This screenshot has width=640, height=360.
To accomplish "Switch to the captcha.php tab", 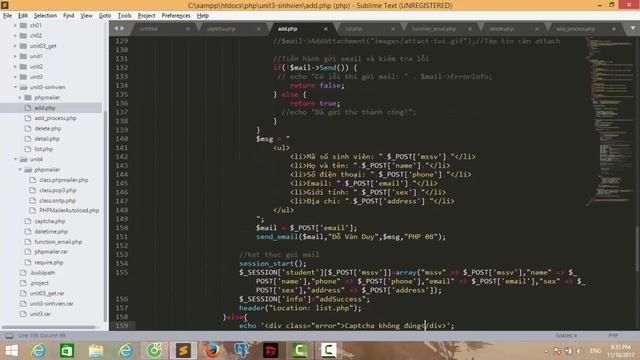I will (x=221, y=29).
